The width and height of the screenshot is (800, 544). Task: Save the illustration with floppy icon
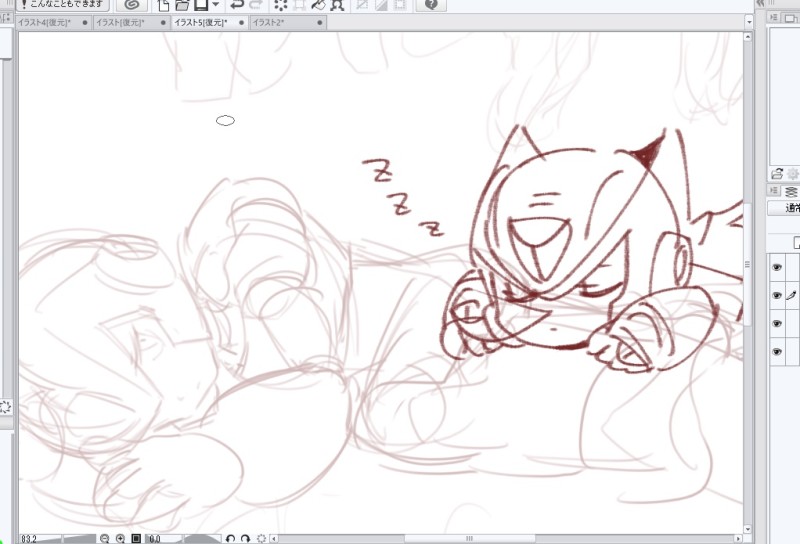tap(201, 5)
